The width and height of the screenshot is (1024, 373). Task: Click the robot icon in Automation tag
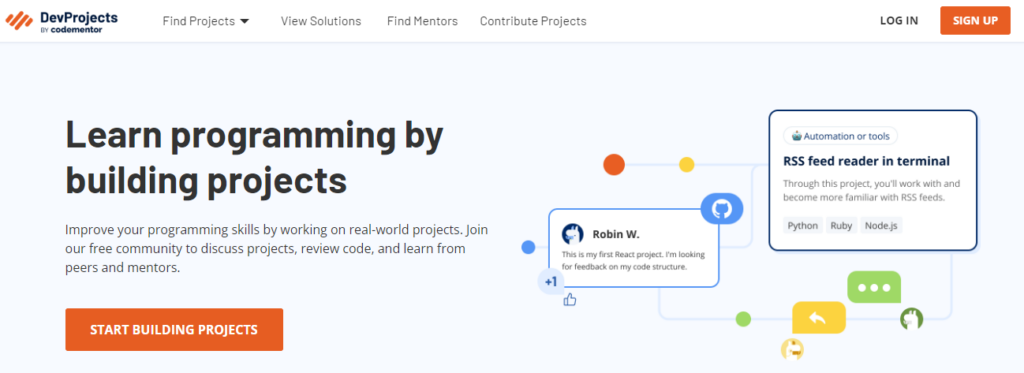pos(796,136)
